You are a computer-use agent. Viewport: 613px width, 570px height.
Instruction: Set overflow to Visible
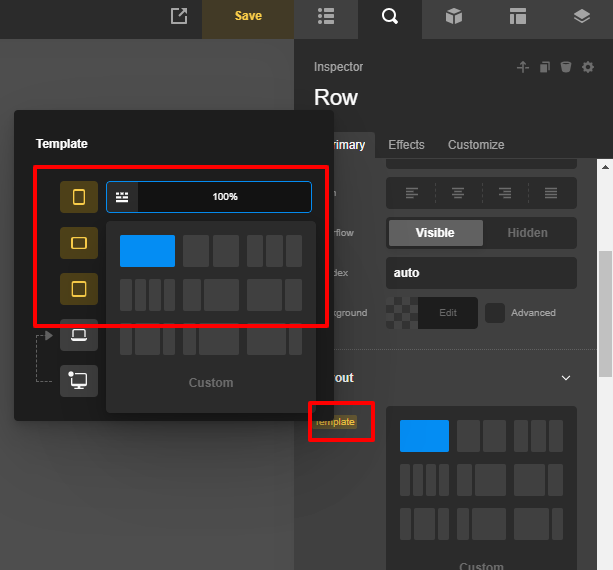click(435, 233)
